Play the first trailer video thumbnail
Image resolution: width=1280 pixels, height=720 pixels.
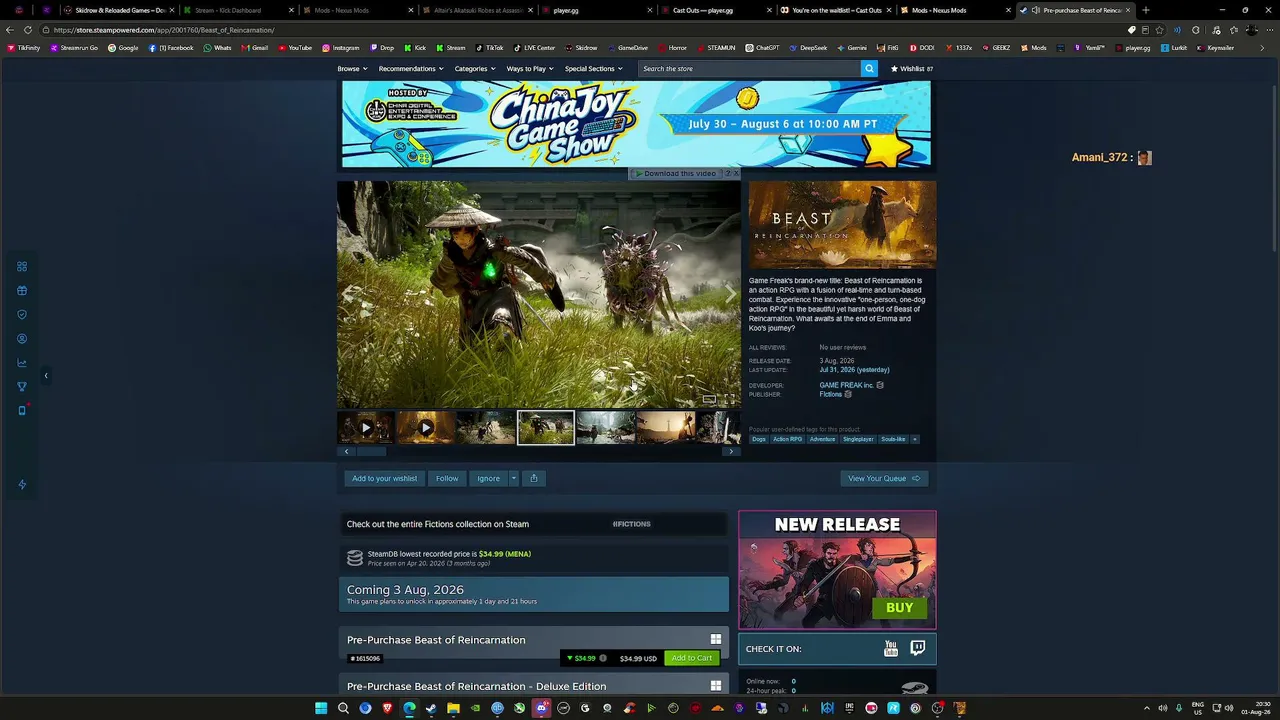click(x=366, y=428)
